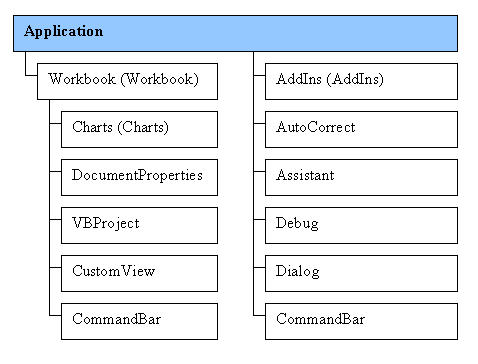
Task: Click the VBProject object box
Action: coord(139,225)
